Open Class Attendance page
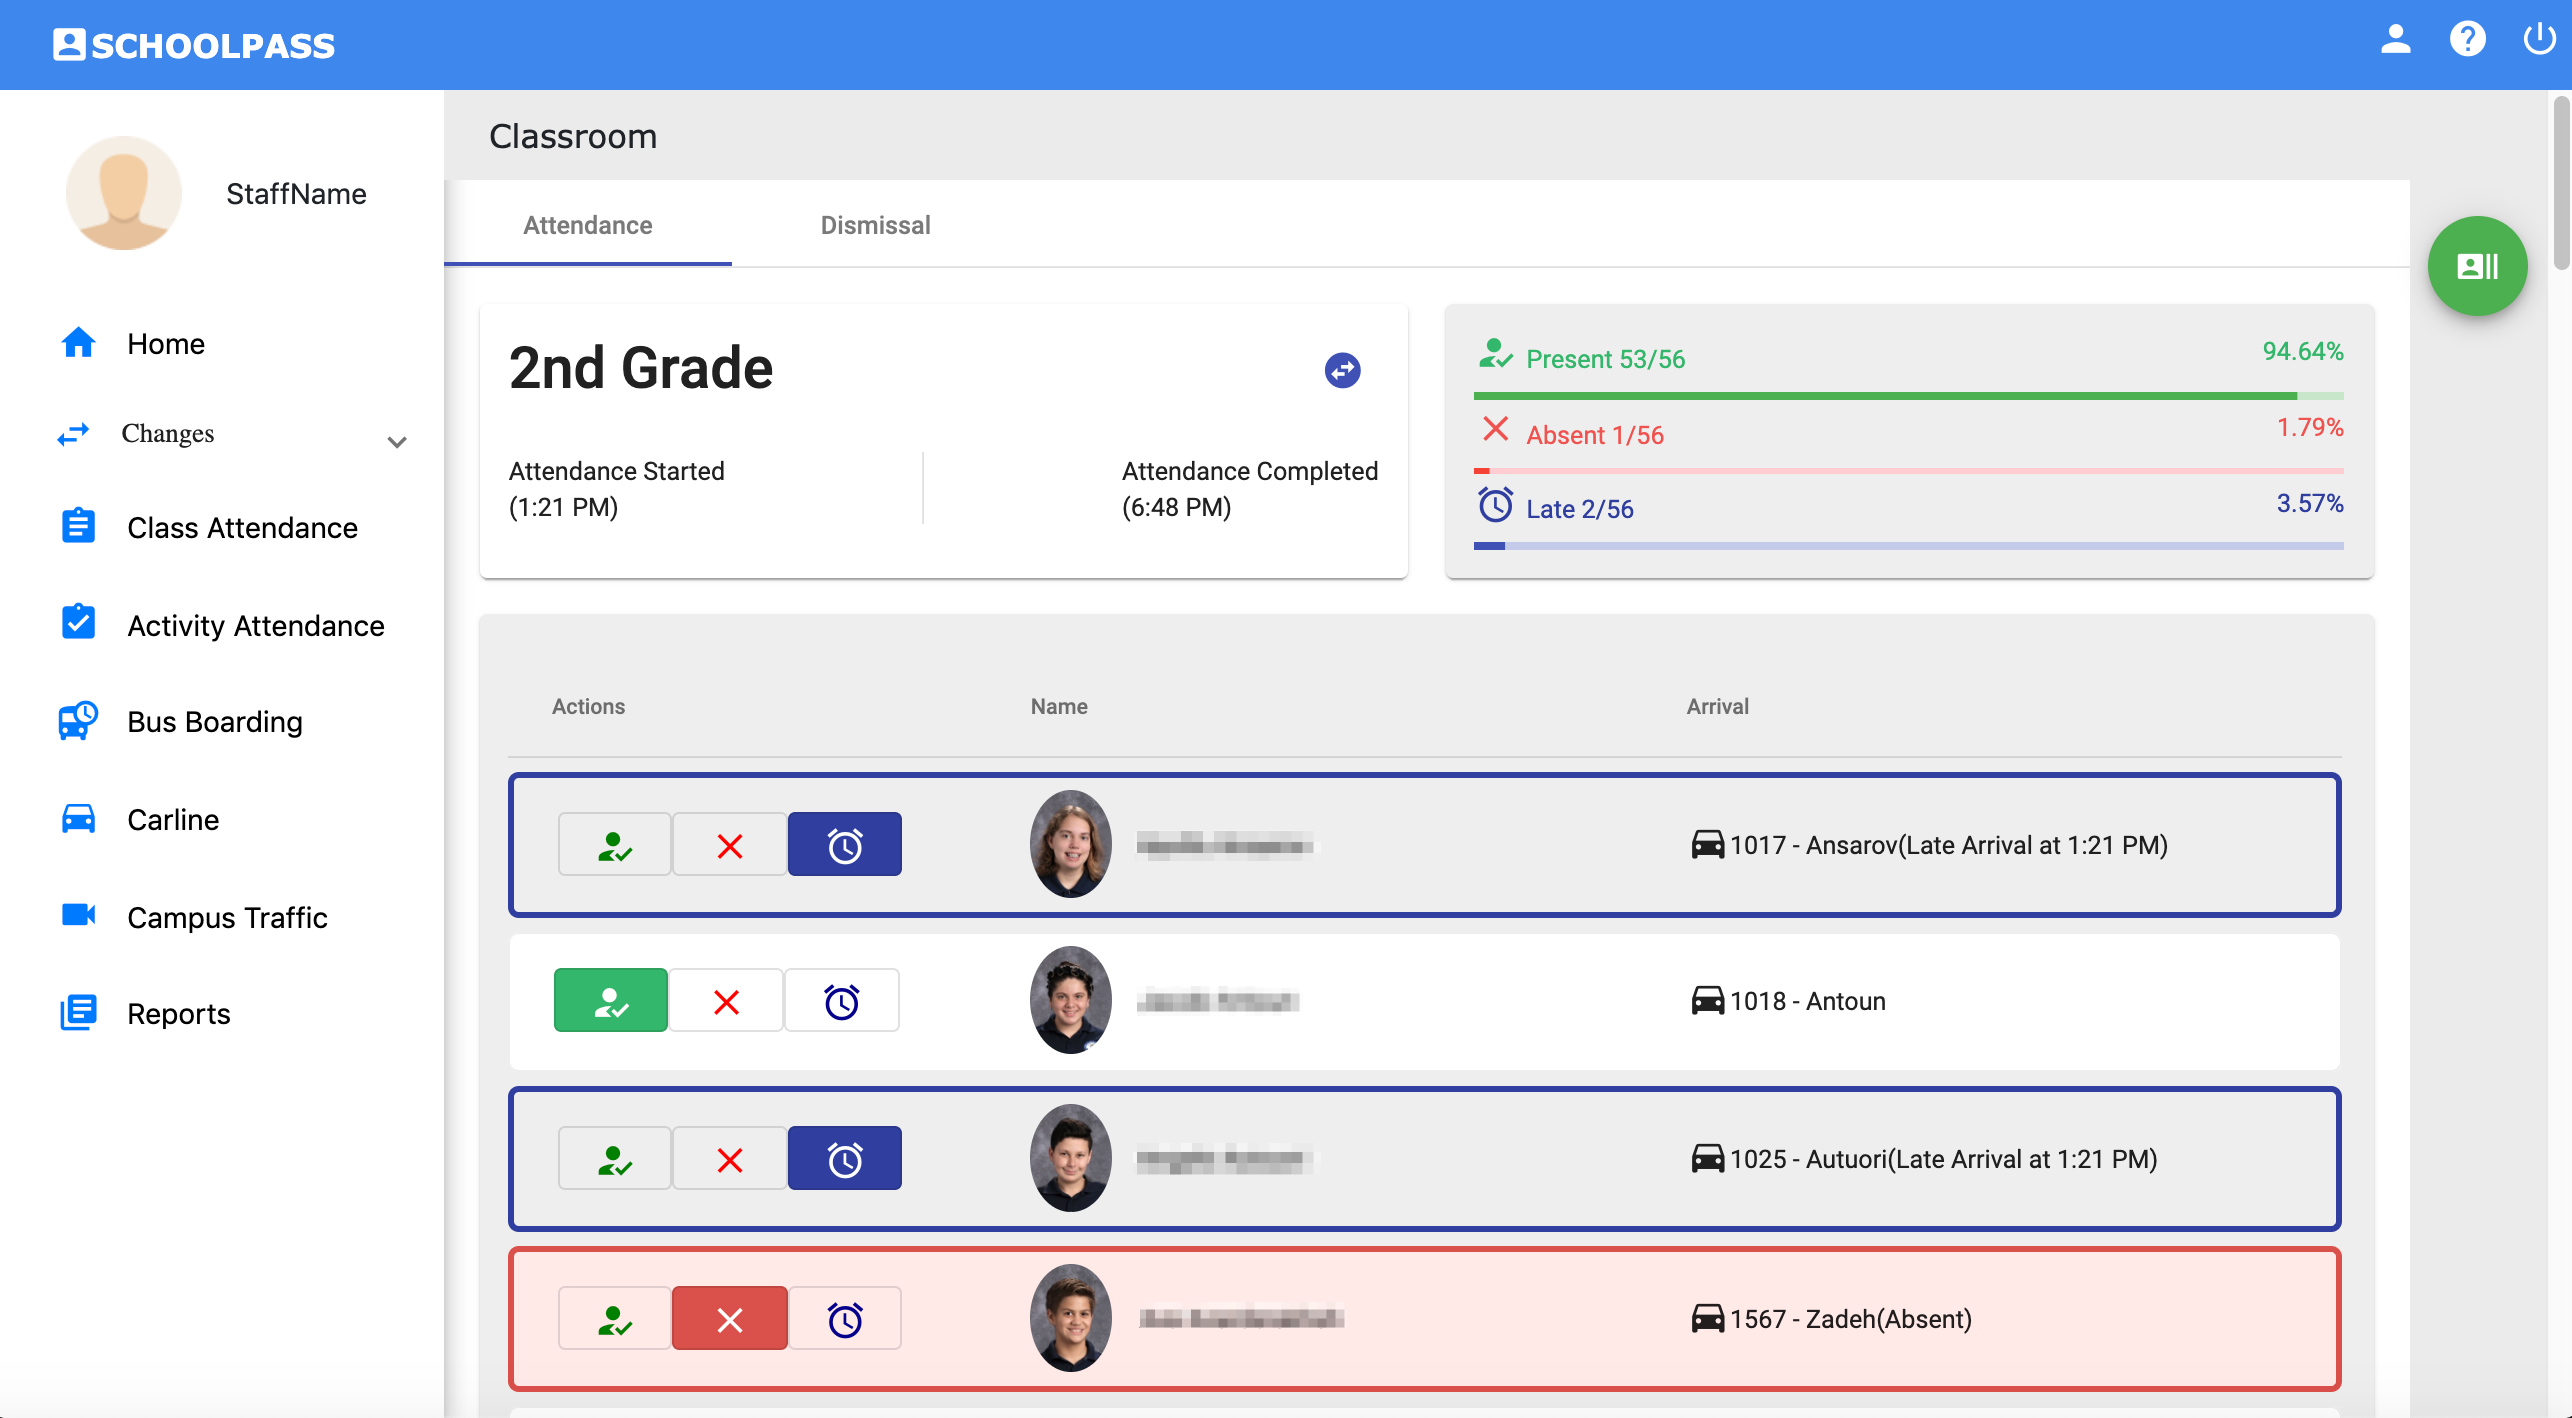 pyautogui.click(x=242, y=527)
